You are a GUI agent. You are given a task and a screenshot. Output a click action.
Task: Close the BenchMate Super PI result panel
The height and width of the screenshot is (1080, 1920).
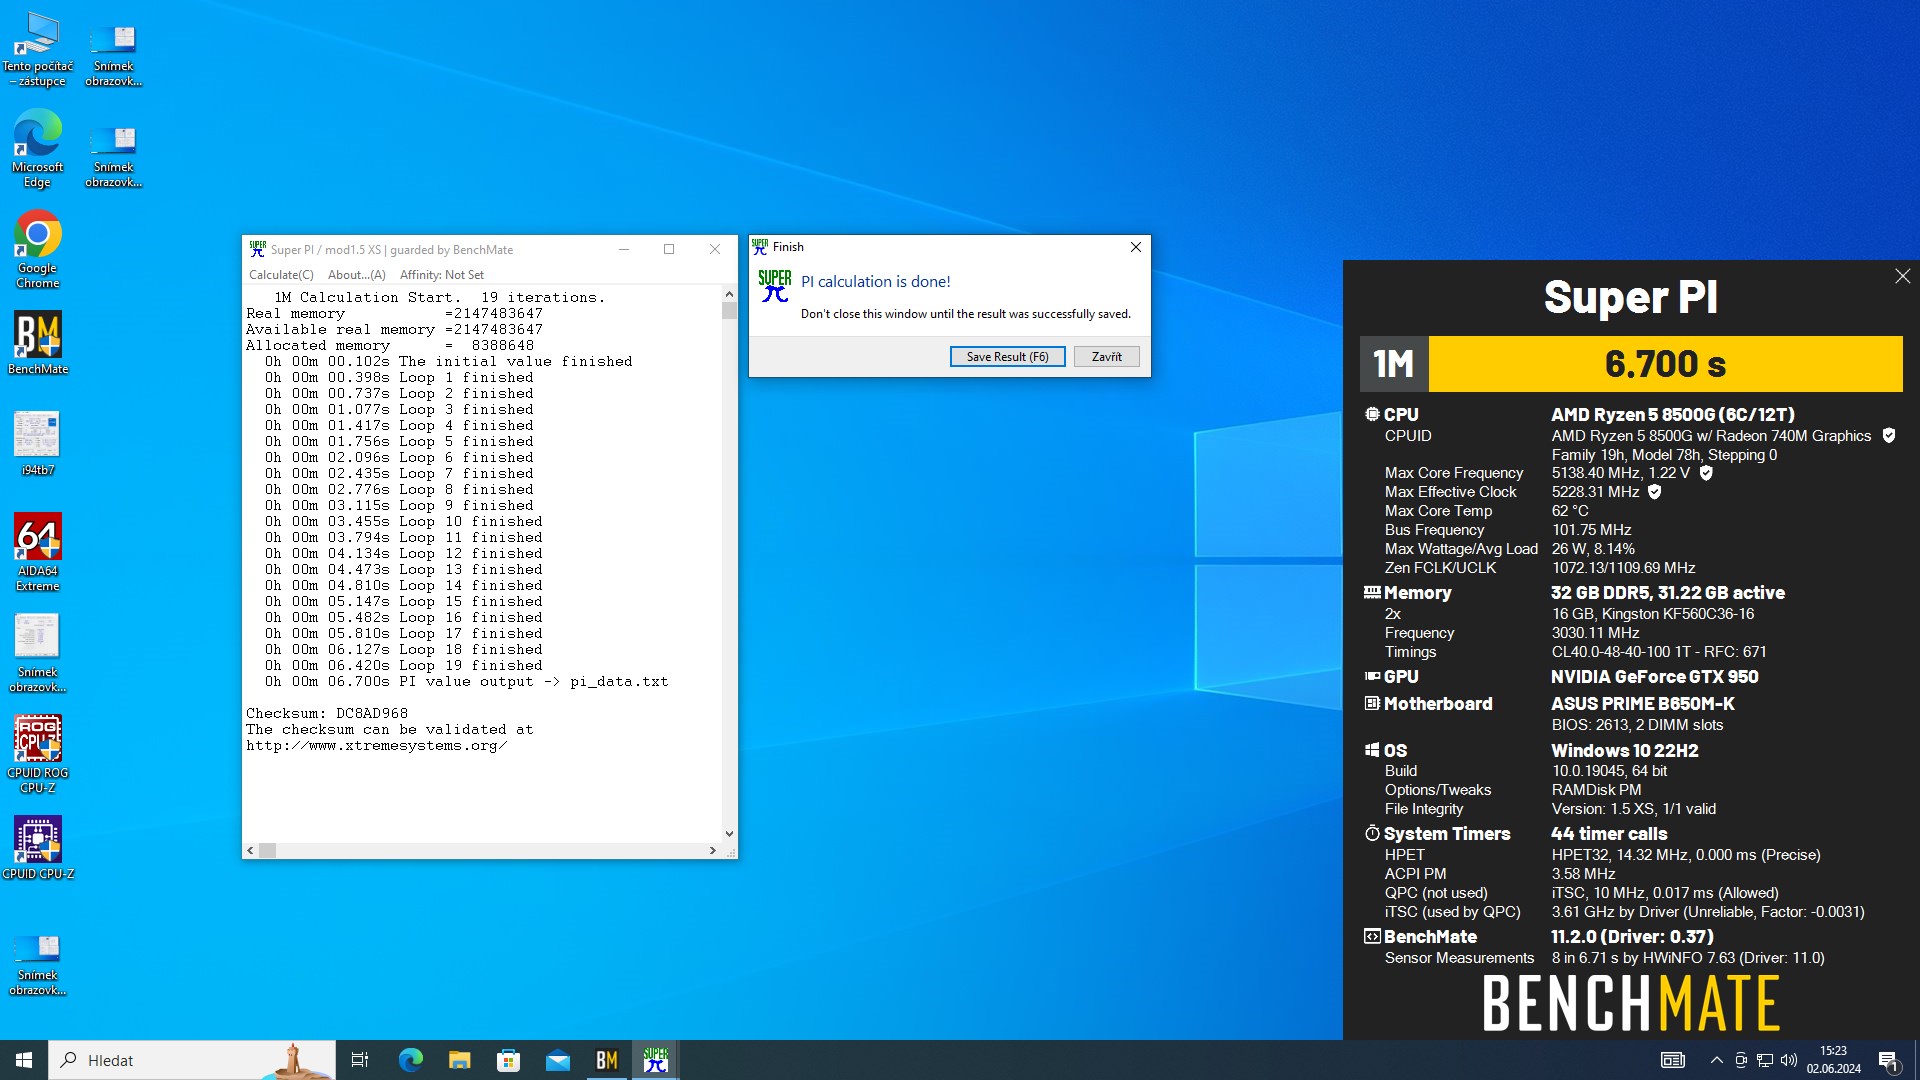1902,276
